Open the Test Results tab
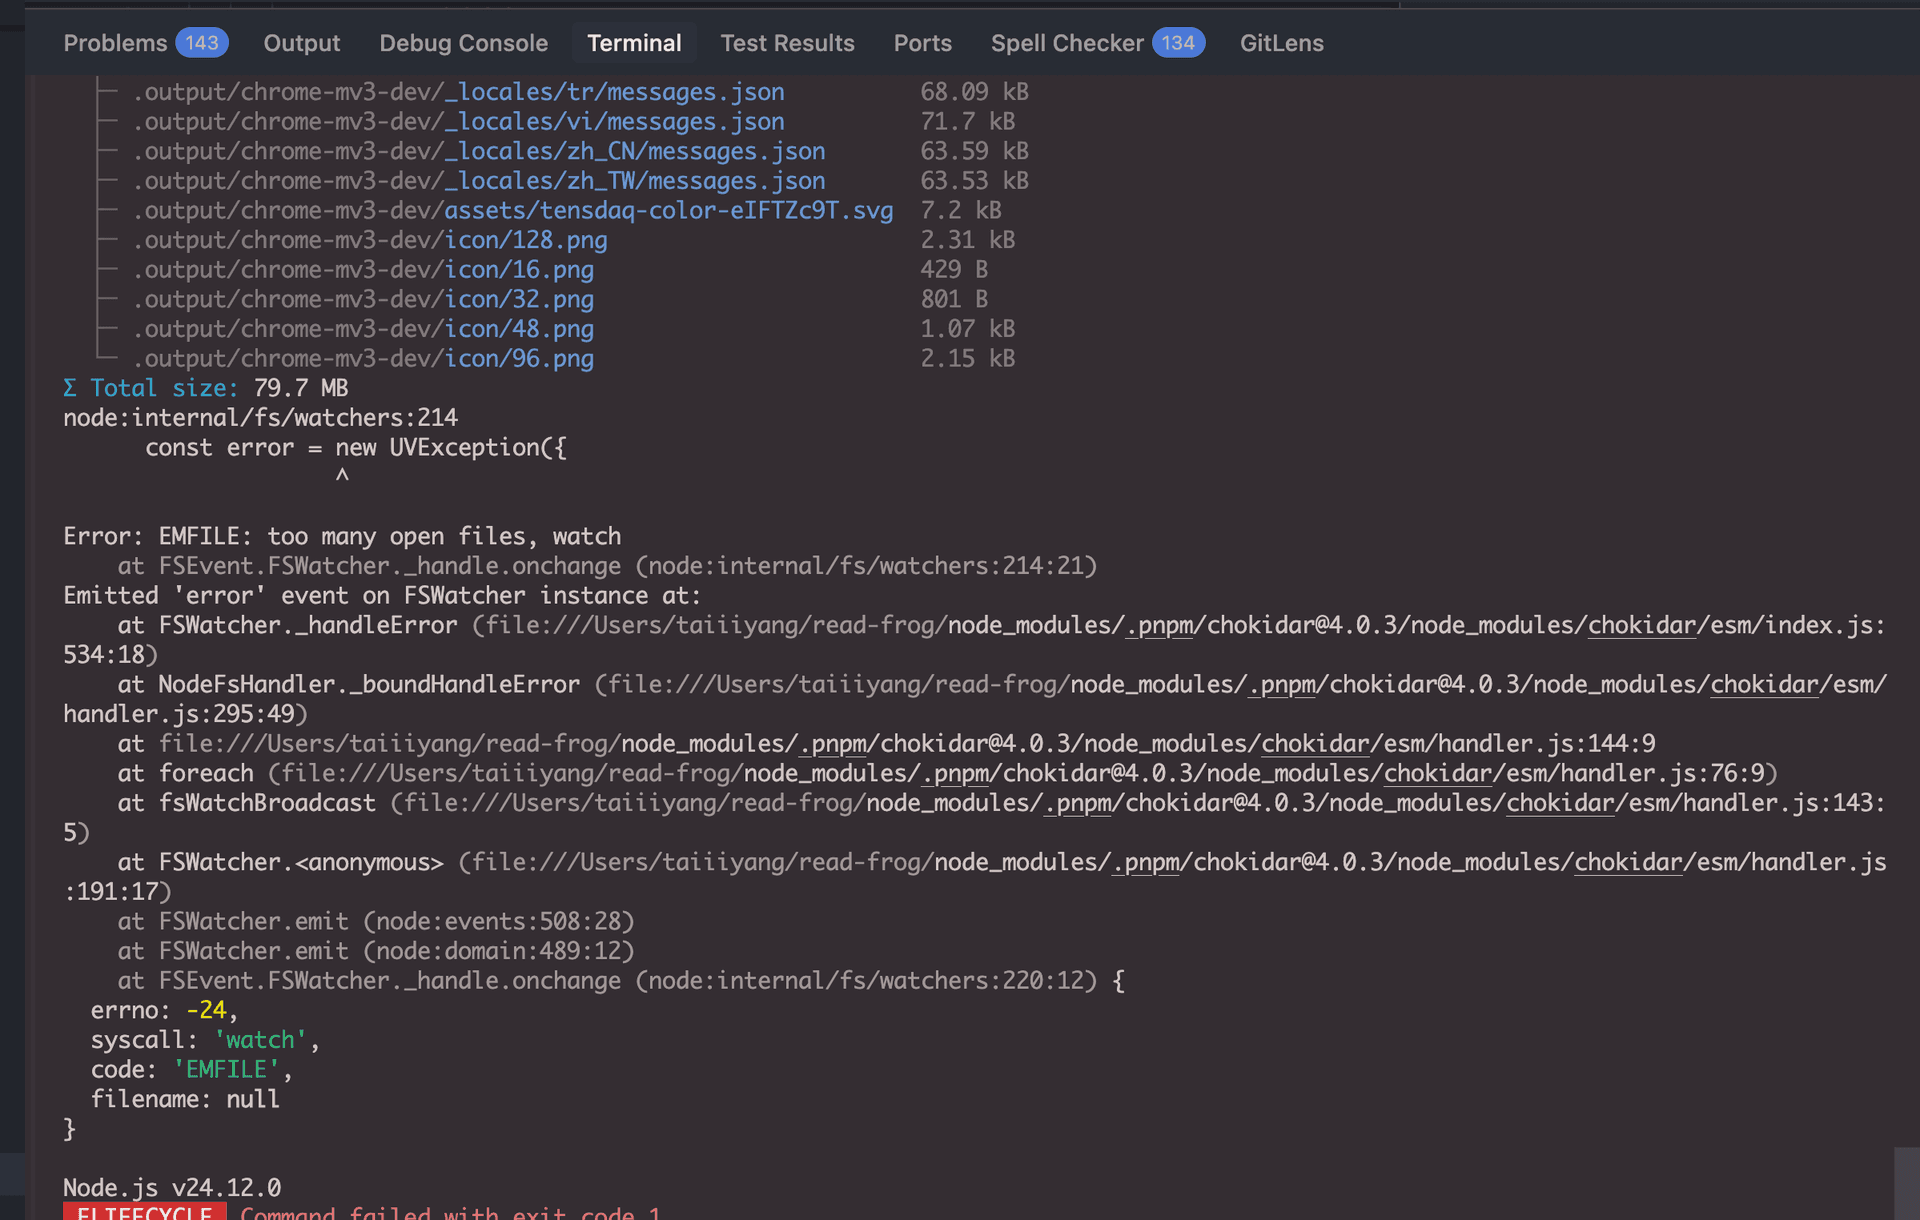This screenshot has height=1220, width=1920. pyautogui.click(x=787, y=43)
